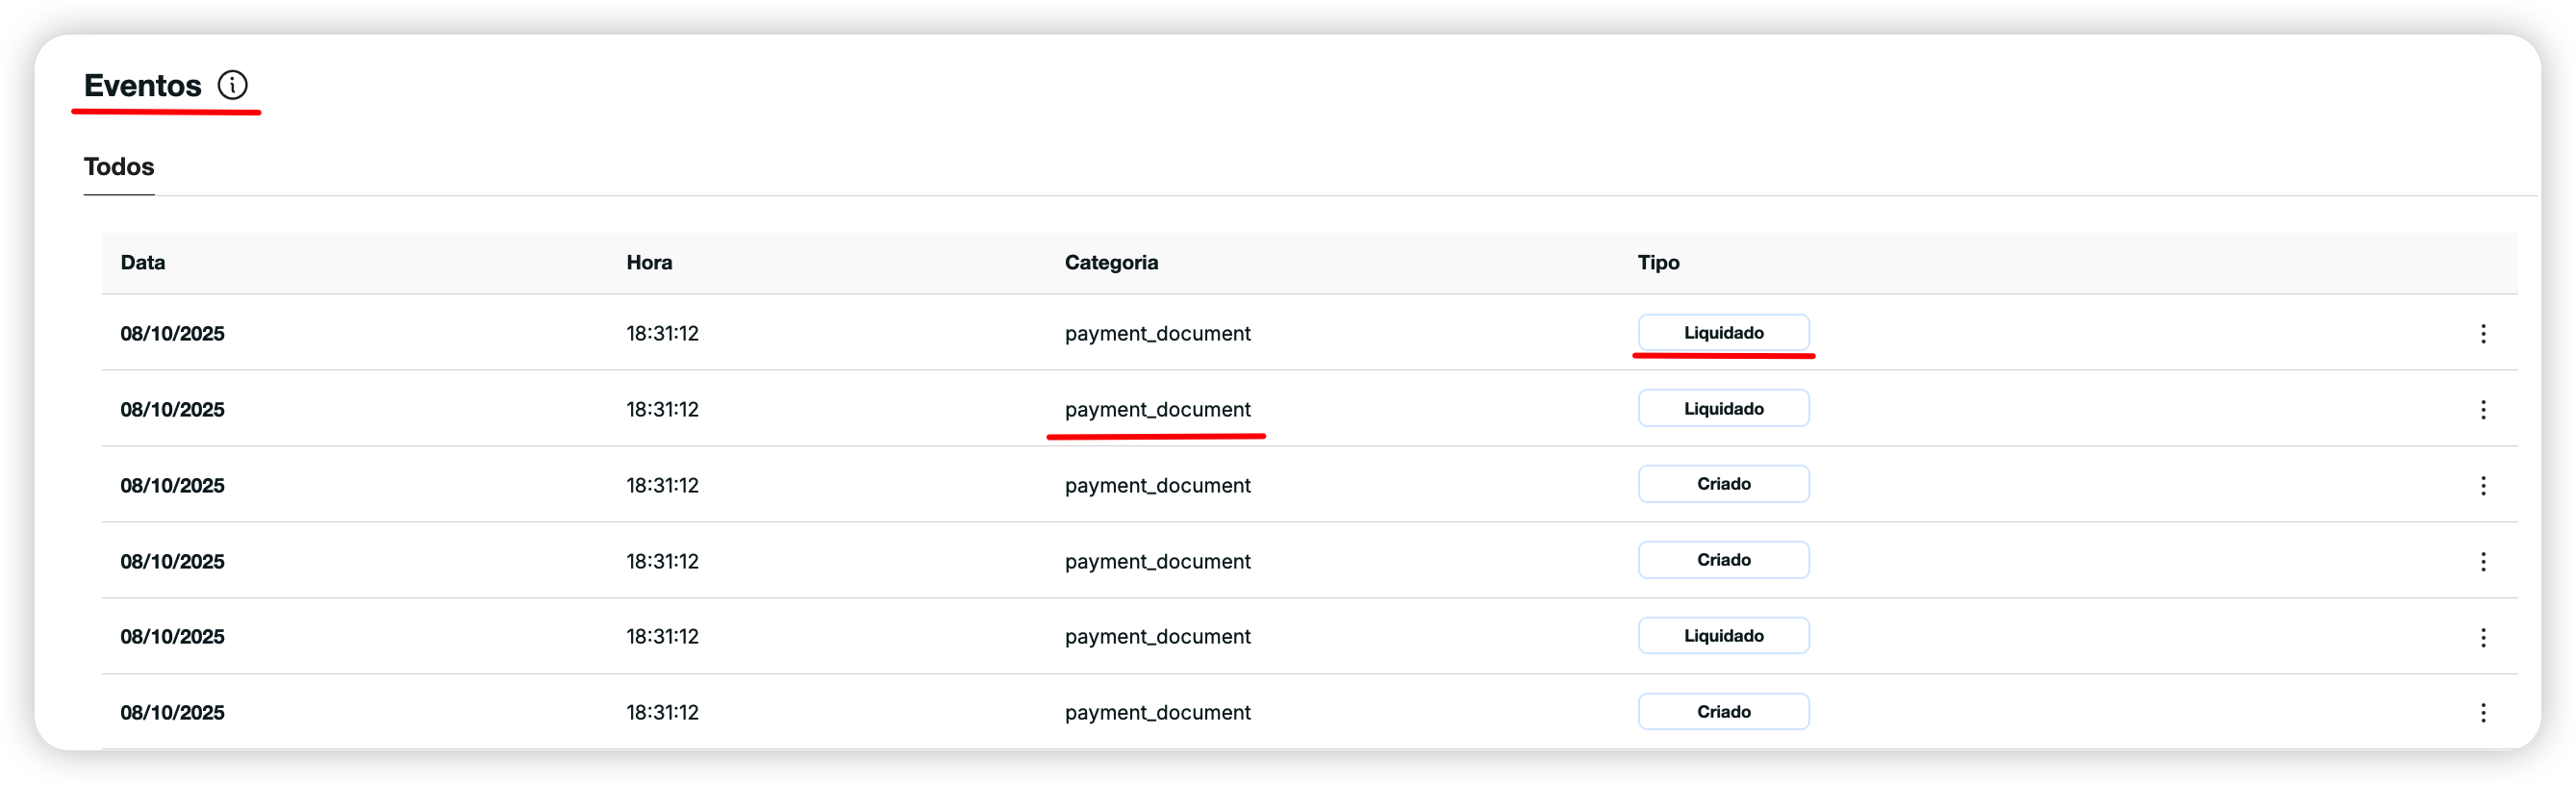Open the three-dot menu on second row
The width and height of the screenshot is (2576, 785).
(x=2482, y=410)
